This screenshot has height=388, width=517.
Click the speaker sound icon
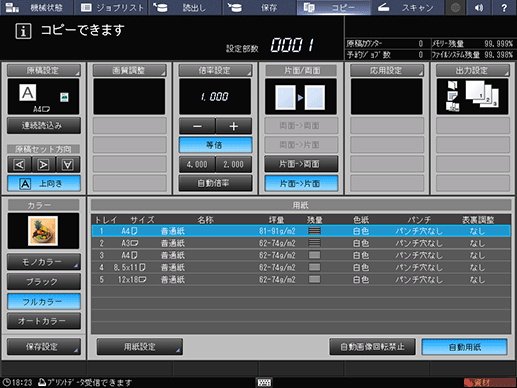[479, 7]
